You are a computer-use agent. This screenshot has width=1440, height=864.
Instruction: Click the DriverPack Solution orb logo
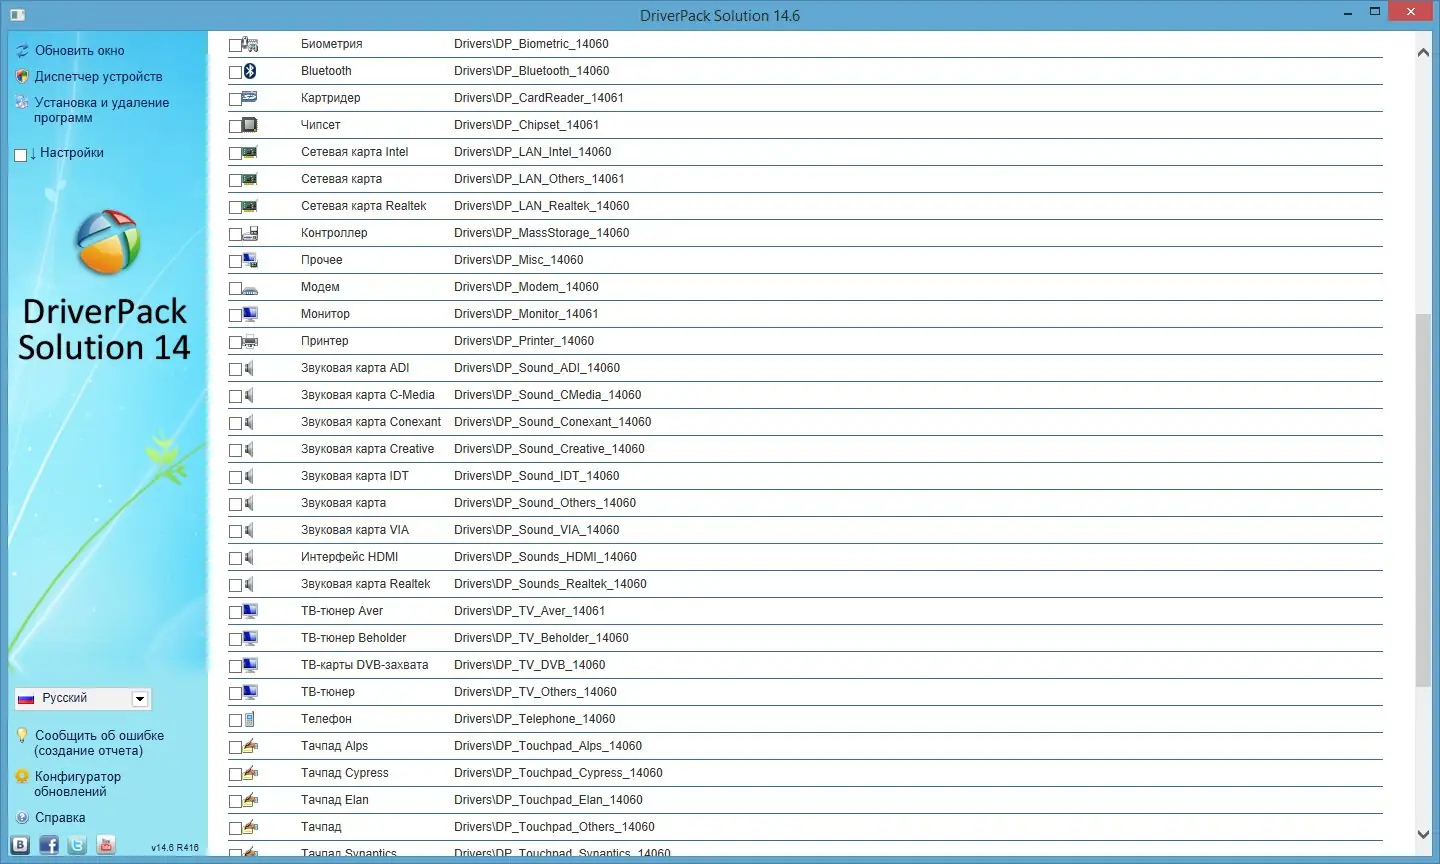[x=107, y=242]
